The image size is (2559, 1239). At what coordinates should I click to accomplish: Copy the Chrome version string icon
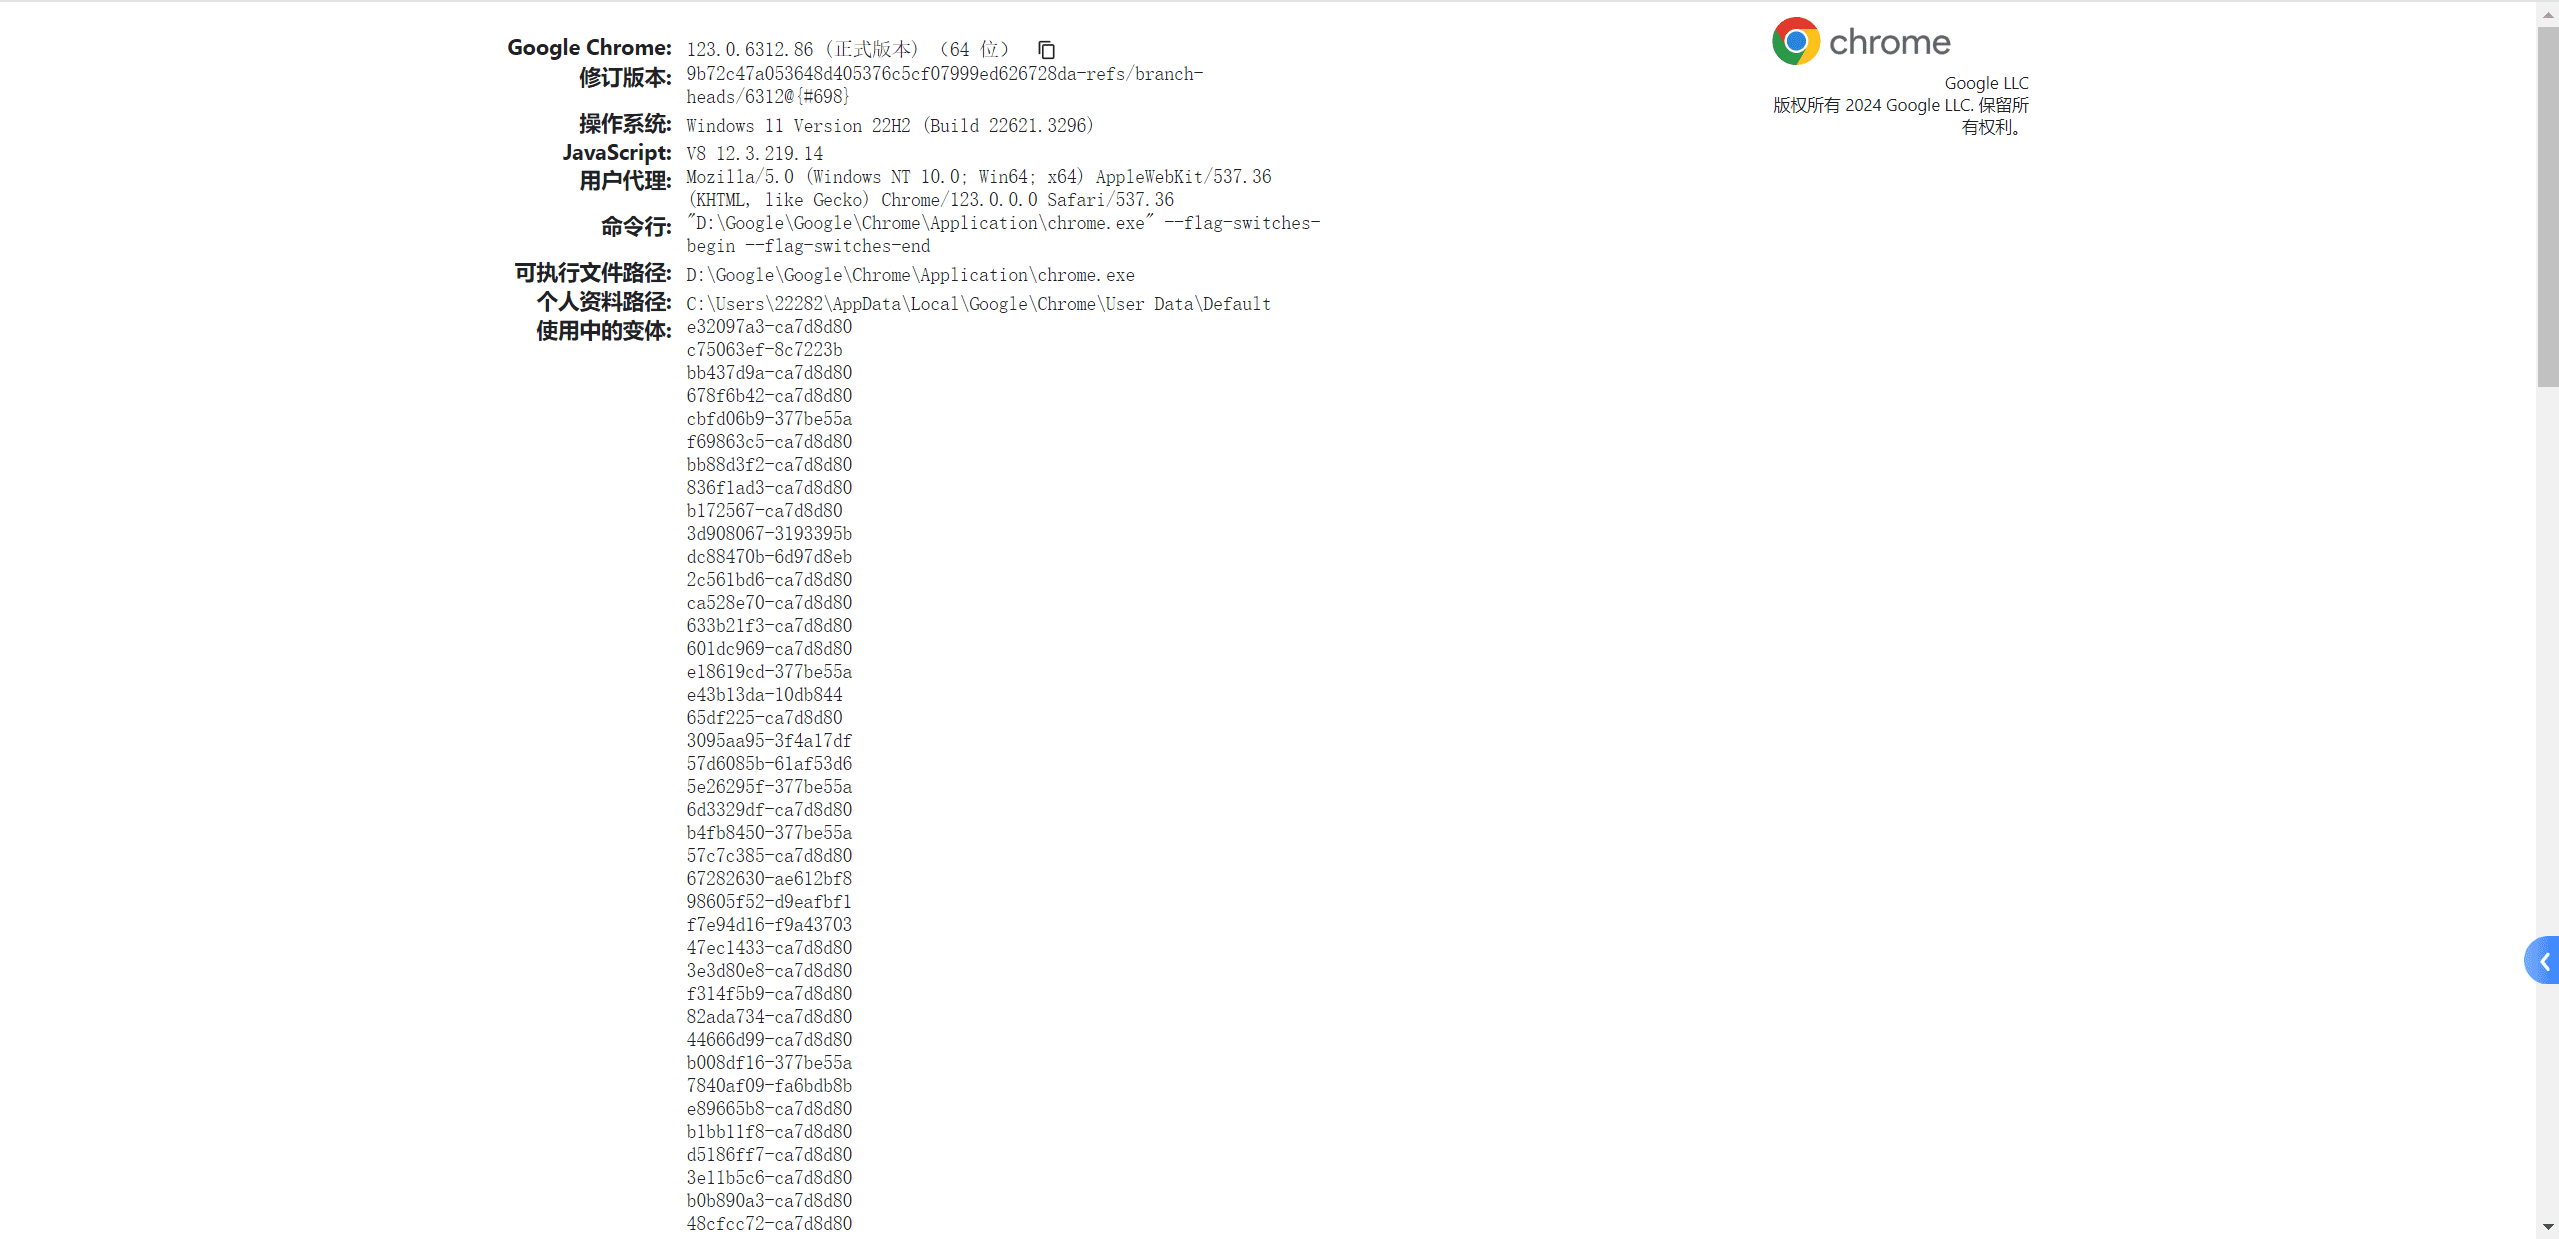click(1046, 50)
